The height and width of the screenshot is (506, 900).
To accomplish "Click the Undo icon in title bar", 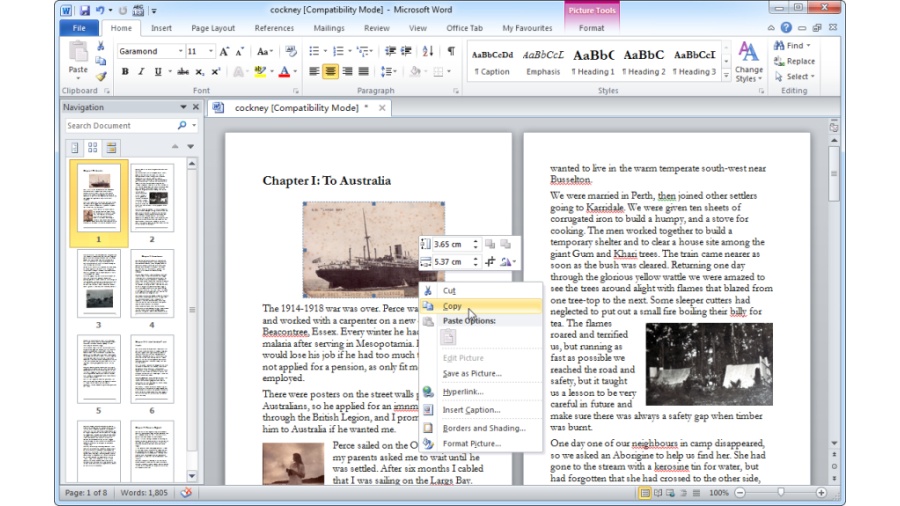I will [100, 10].
